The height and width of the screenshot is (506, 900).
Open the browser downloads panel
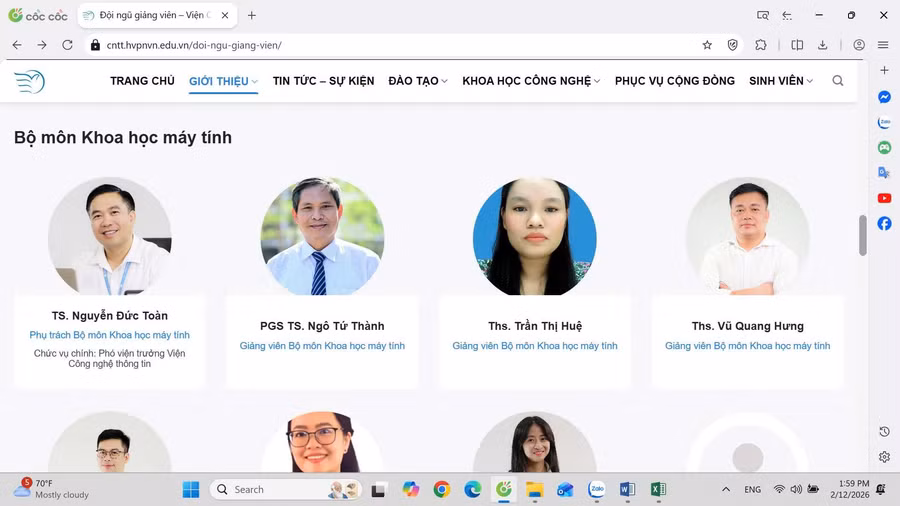(x=822, y=45)
